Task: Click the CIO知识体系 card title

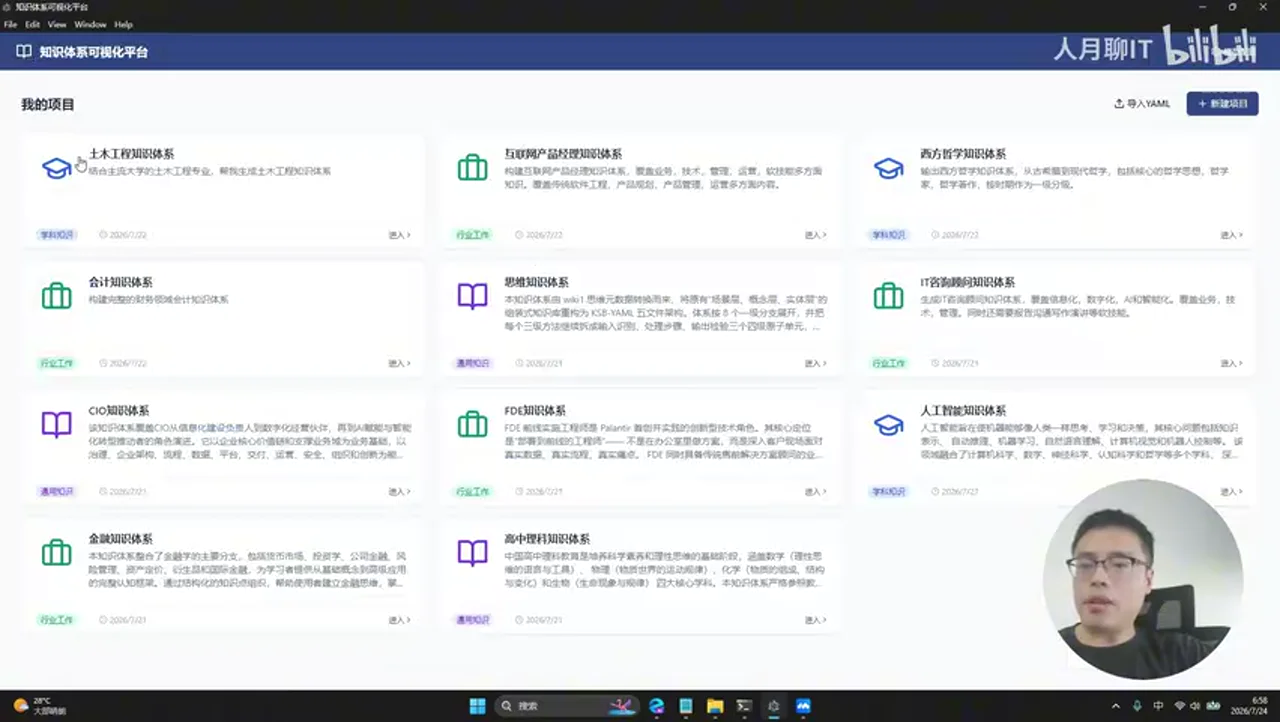Action: pos(119,411)
